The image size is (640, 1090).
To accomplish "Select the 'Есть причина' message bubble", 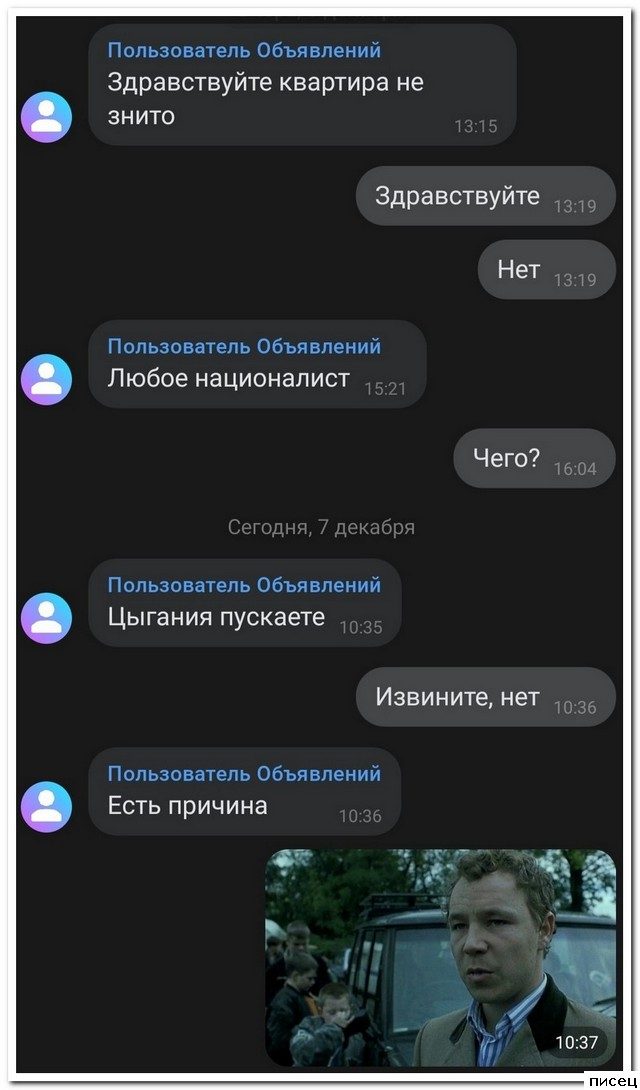I will [245, 791].
